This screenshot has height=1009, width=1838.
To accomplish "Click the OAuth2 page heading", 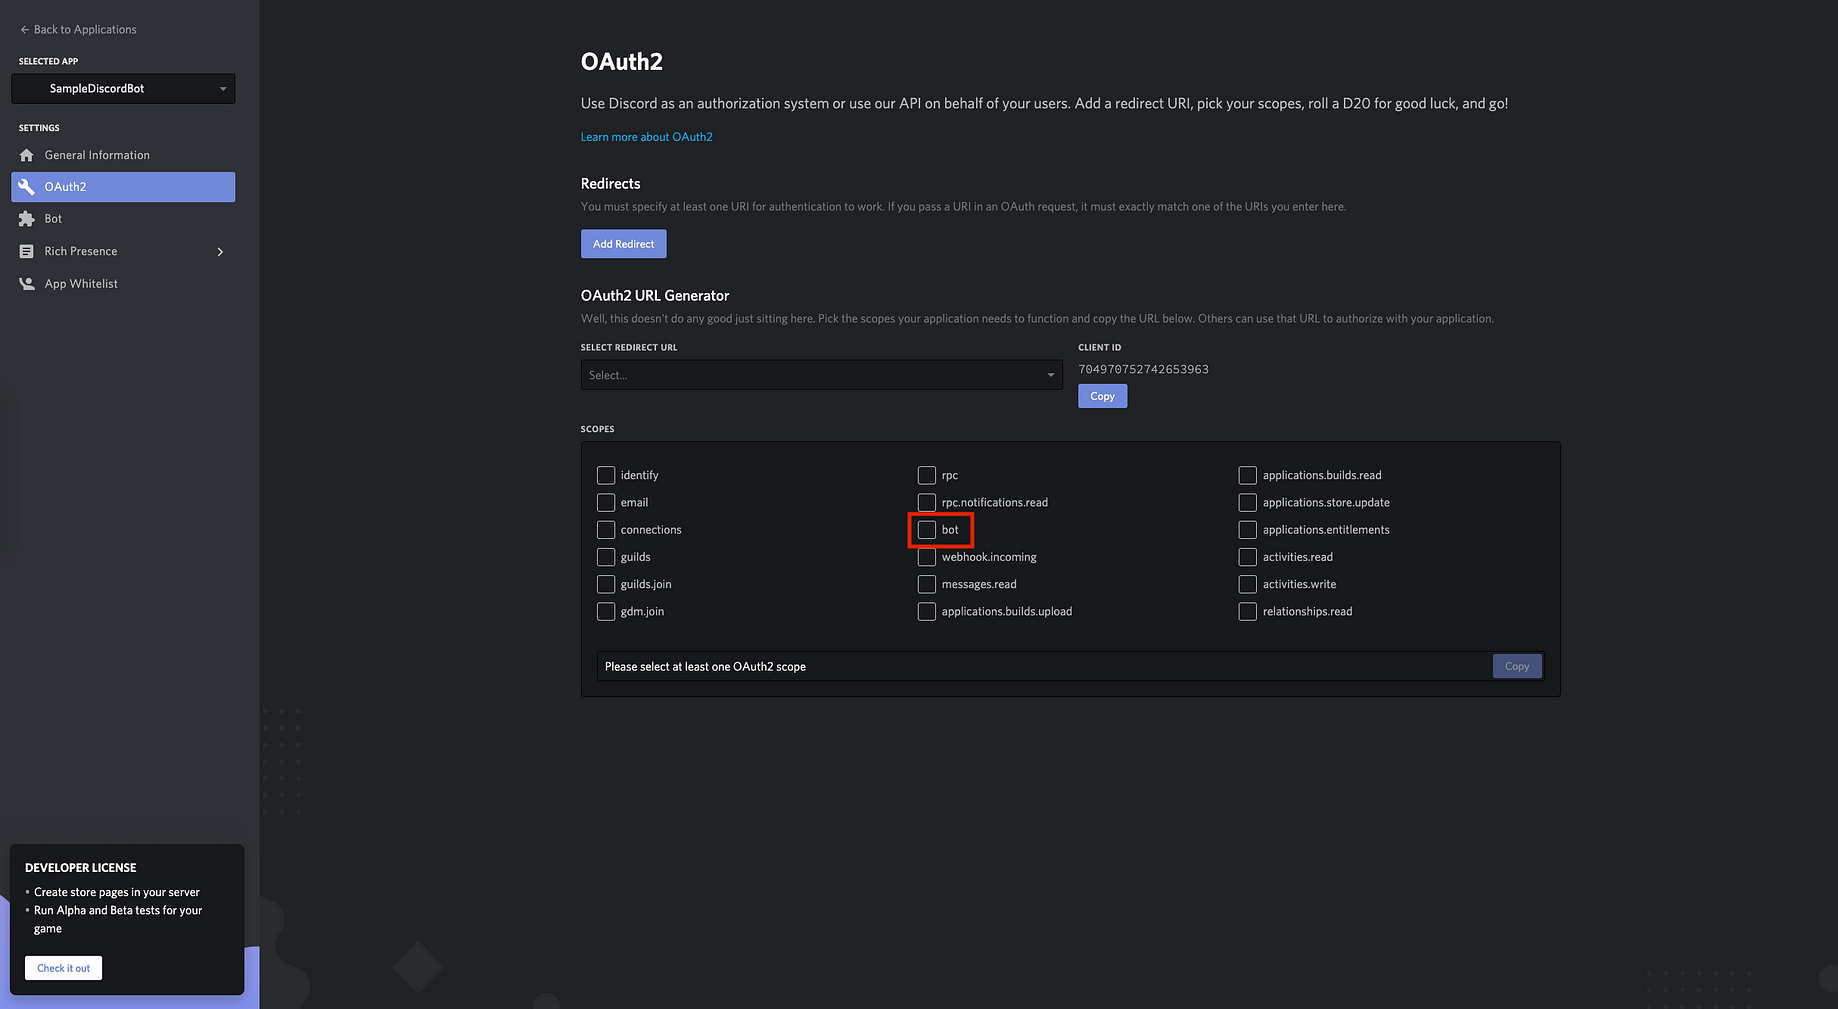I will [622, 62].
